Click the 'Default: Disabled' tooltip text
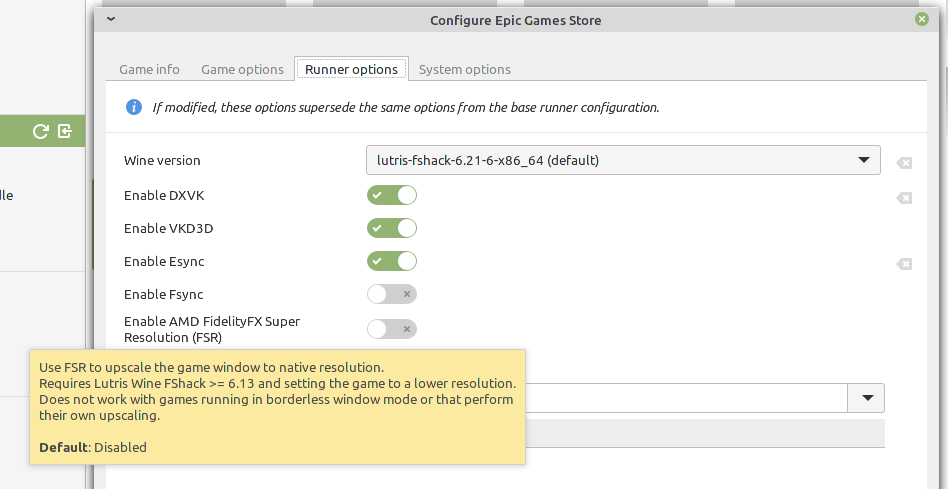948x489 pixels. click(93, 447)
